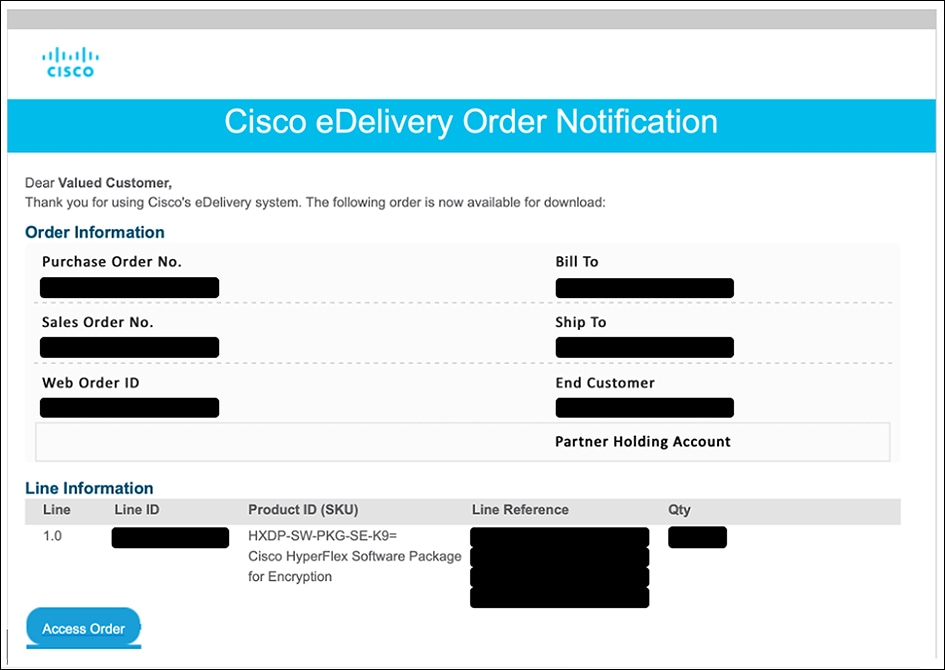
Task: Click the Line ID column header
Action: (137, 510)
